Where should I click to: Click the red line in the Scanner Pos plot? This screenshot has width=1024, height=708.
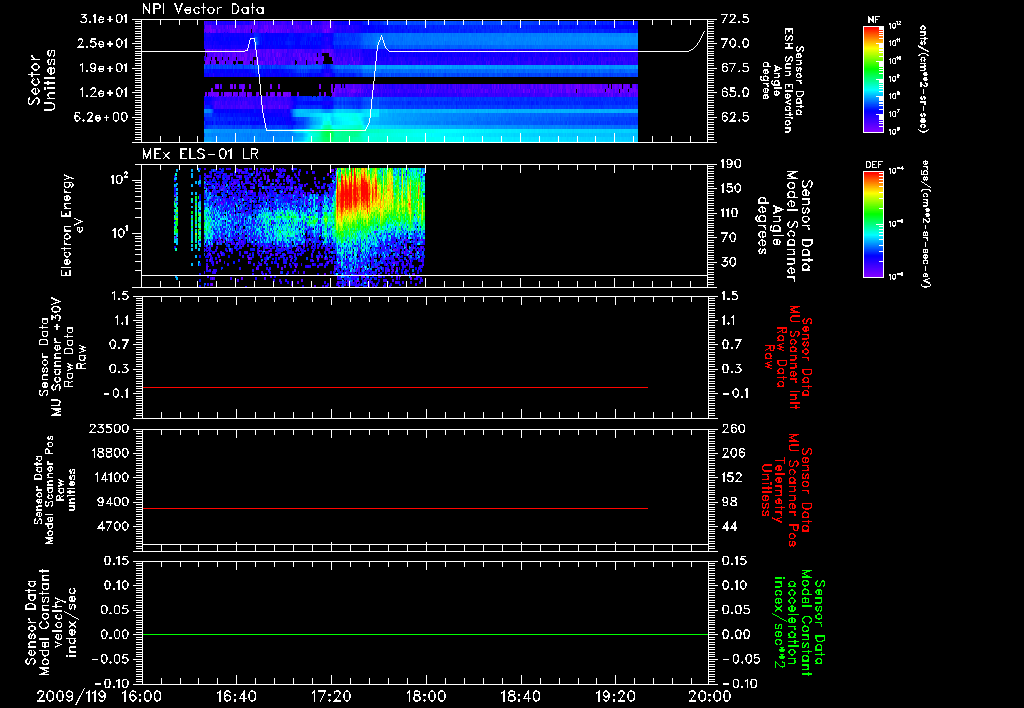tap(394, 508)
